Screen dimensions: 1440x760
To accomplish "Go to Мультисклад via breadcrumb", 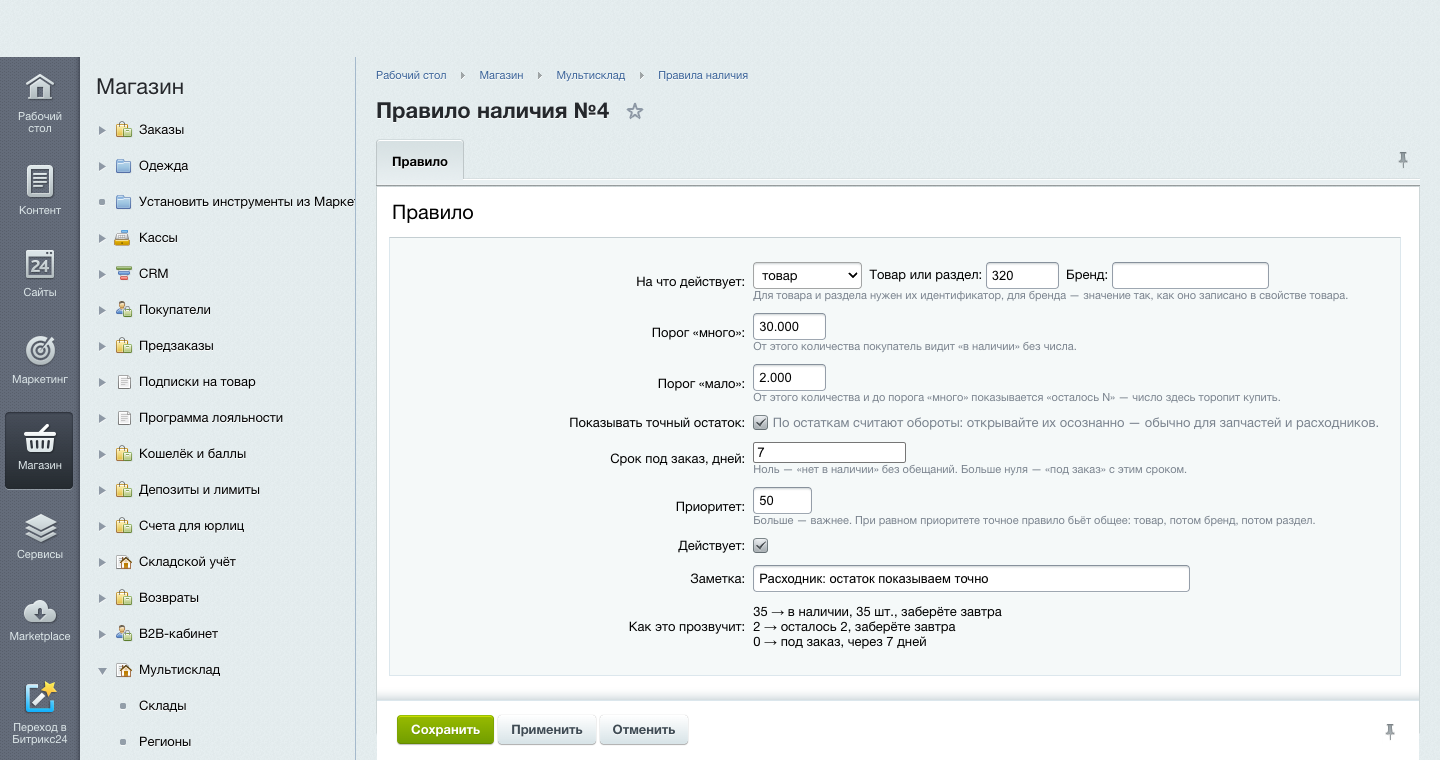I will tap(591, 75).
